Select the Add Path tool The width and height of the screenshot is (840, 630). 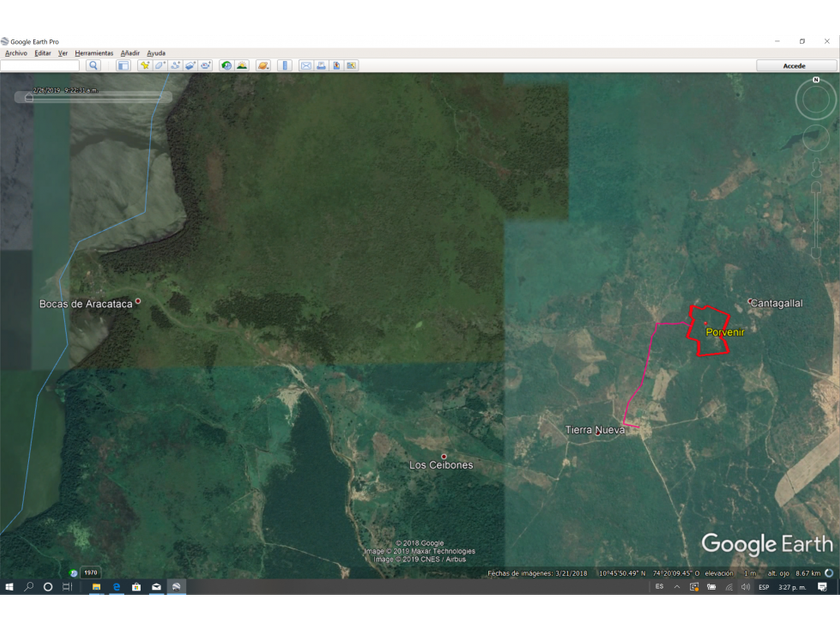click(x=175, y=65)
